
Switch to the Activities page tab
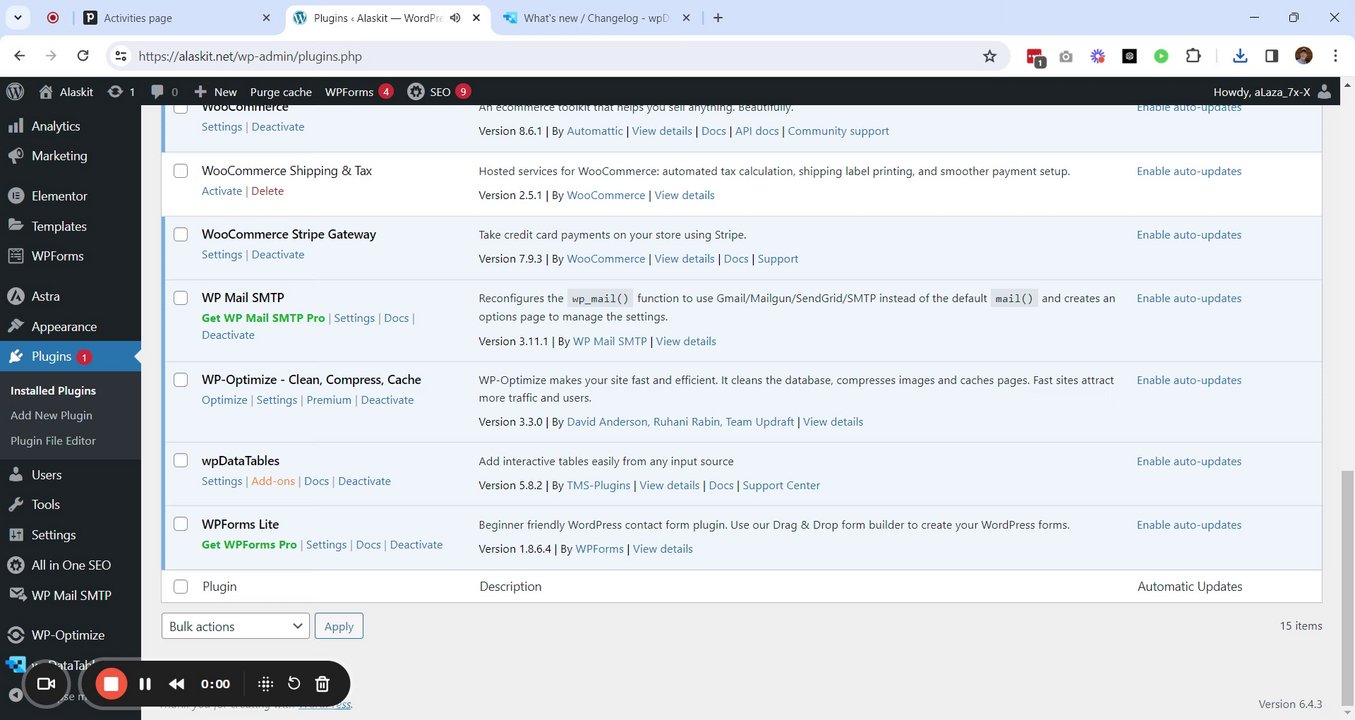coord(176,18)
